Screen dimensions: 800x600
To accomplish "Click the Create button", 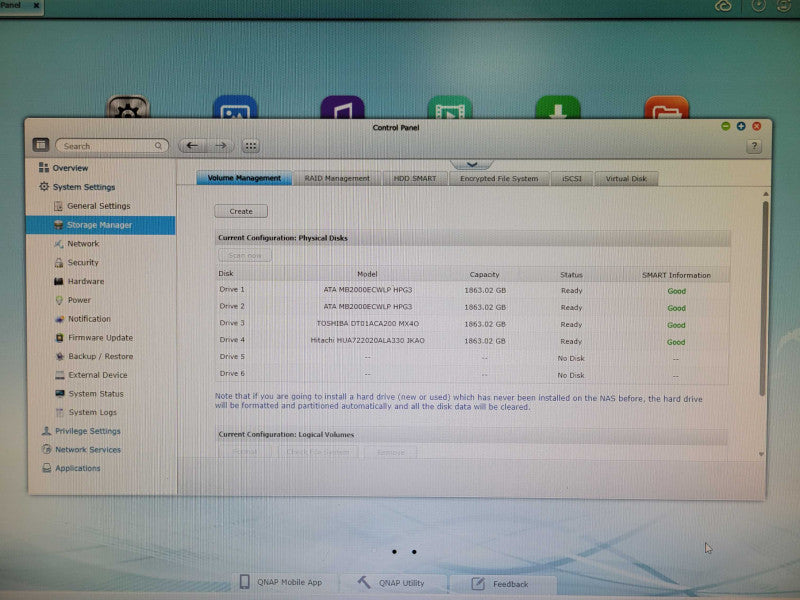I will [x=241, y=211].
